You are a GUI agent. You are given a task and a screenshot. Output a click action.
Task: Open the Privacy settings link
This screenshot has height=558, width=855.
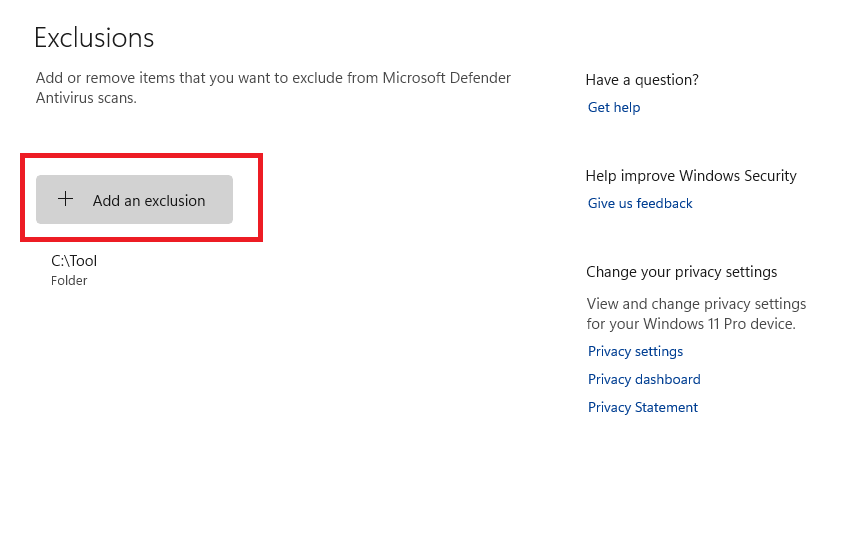(x=635, y=351)
